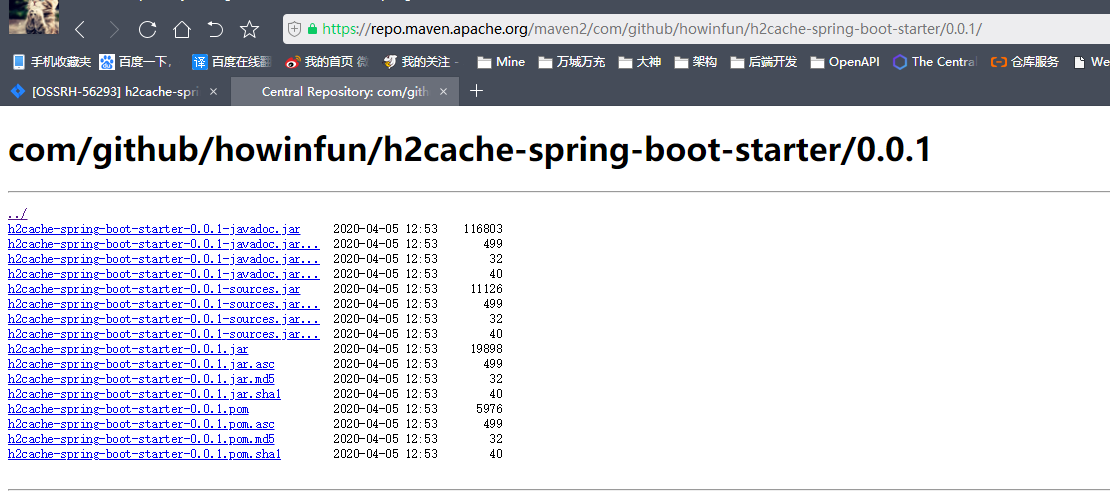Reload the page with the refresh icon
This screenshot has height=500, width=1110.
click(x=147, y=29)
